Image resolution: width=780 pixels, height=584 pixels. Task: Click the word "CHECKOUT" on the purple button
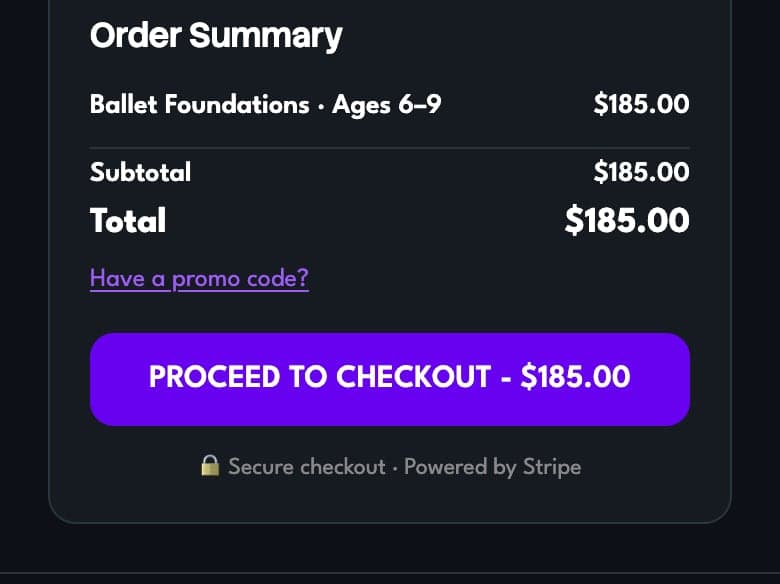tap(413, 377)
